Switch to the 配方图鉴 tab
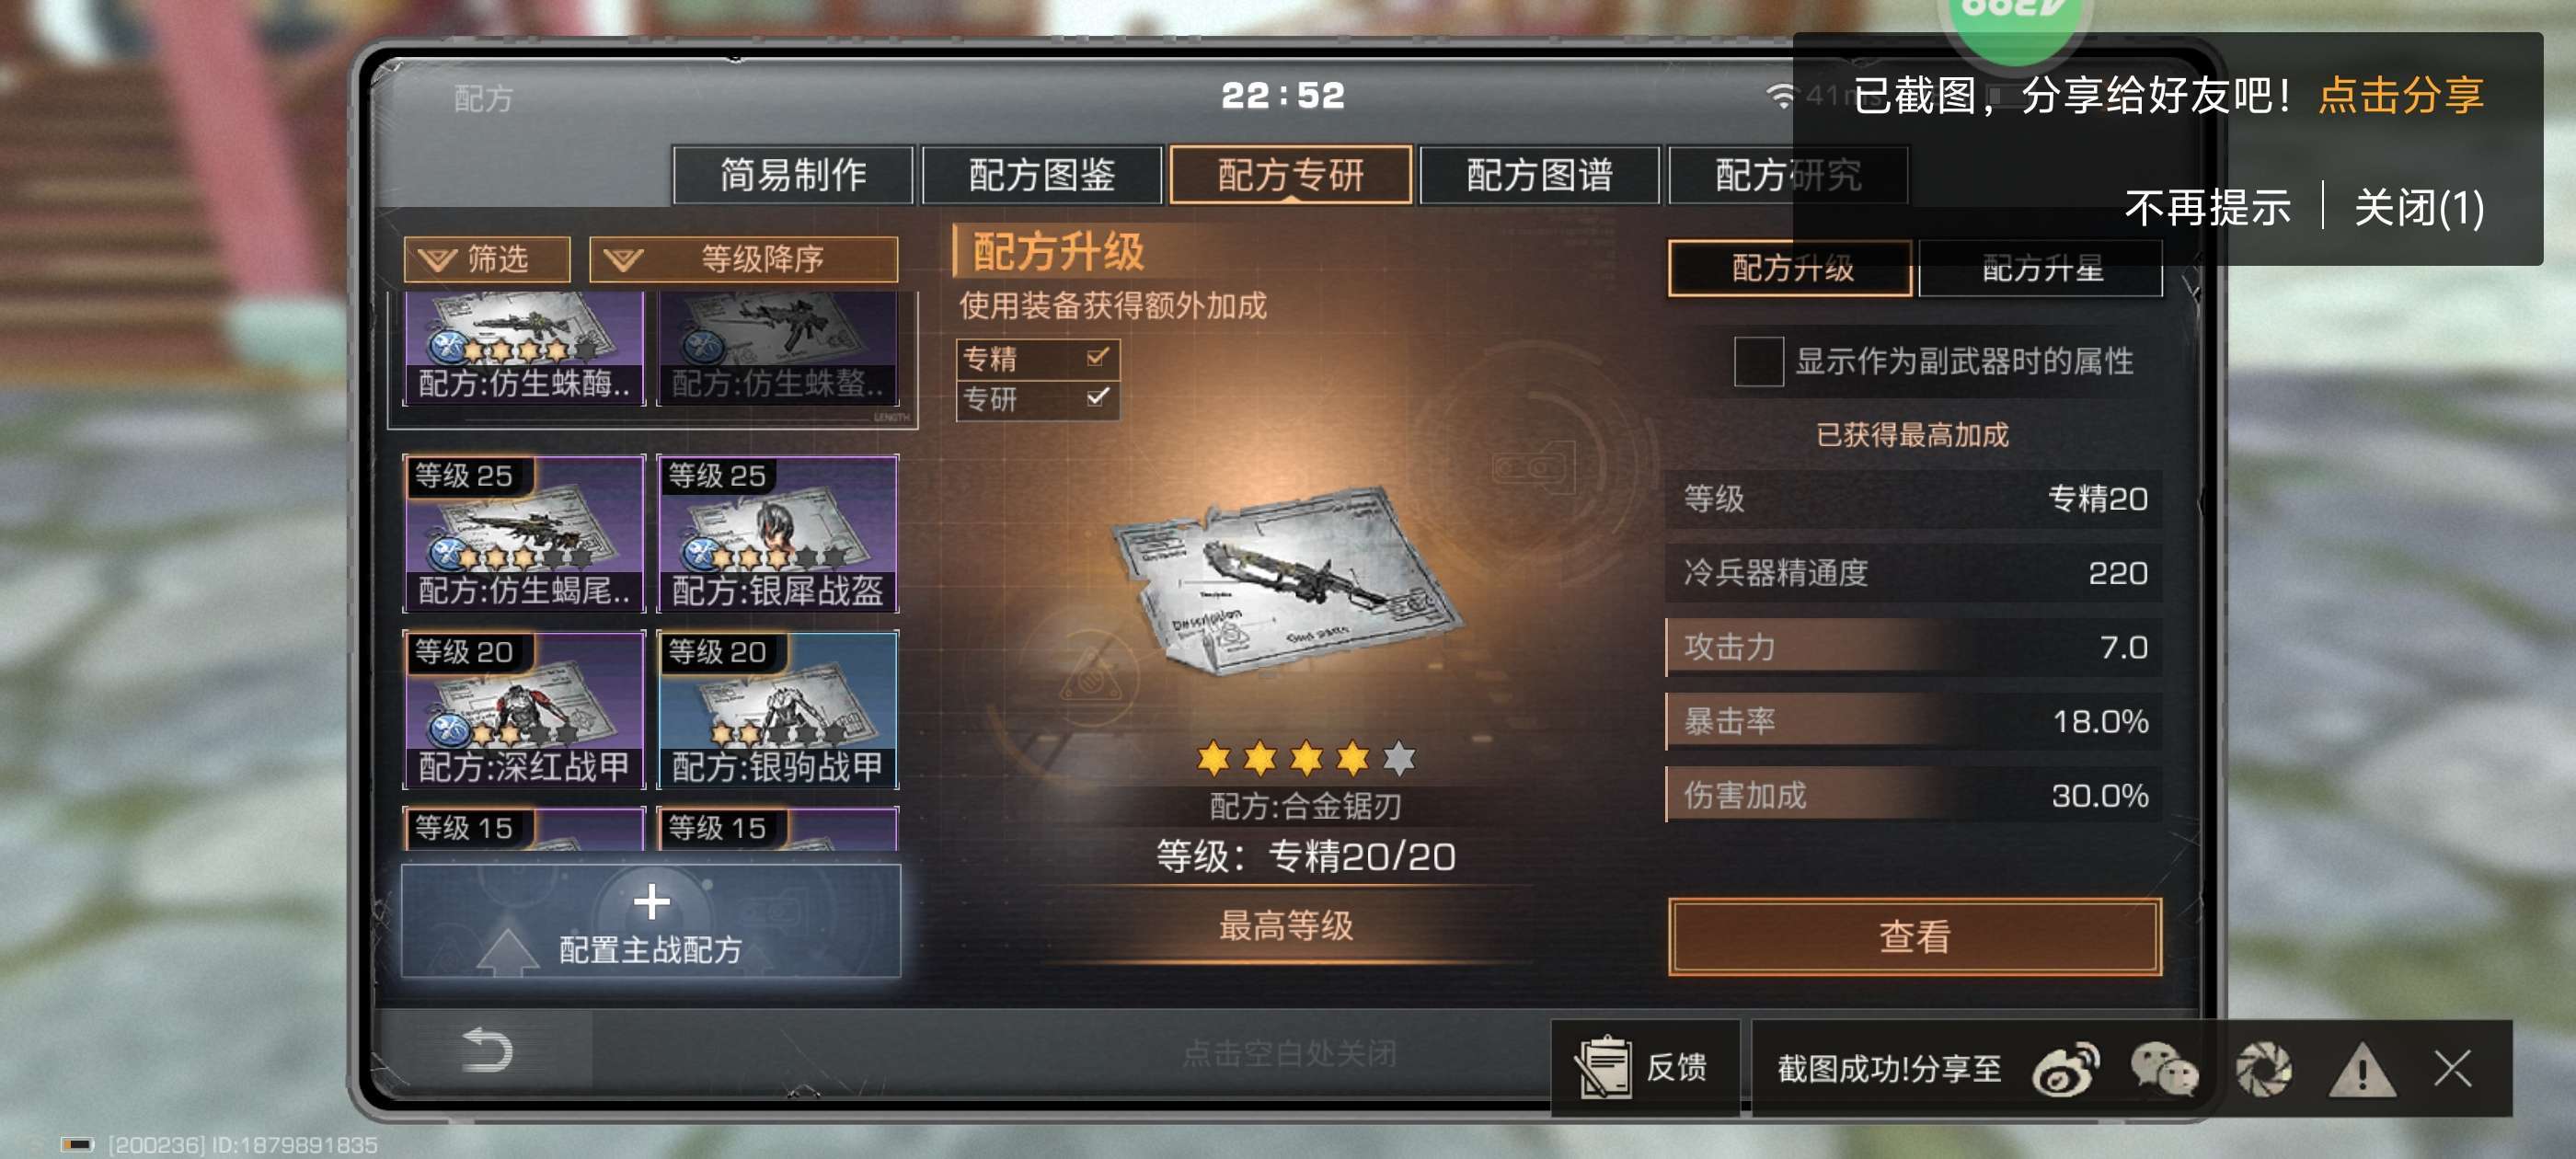 1041,175
